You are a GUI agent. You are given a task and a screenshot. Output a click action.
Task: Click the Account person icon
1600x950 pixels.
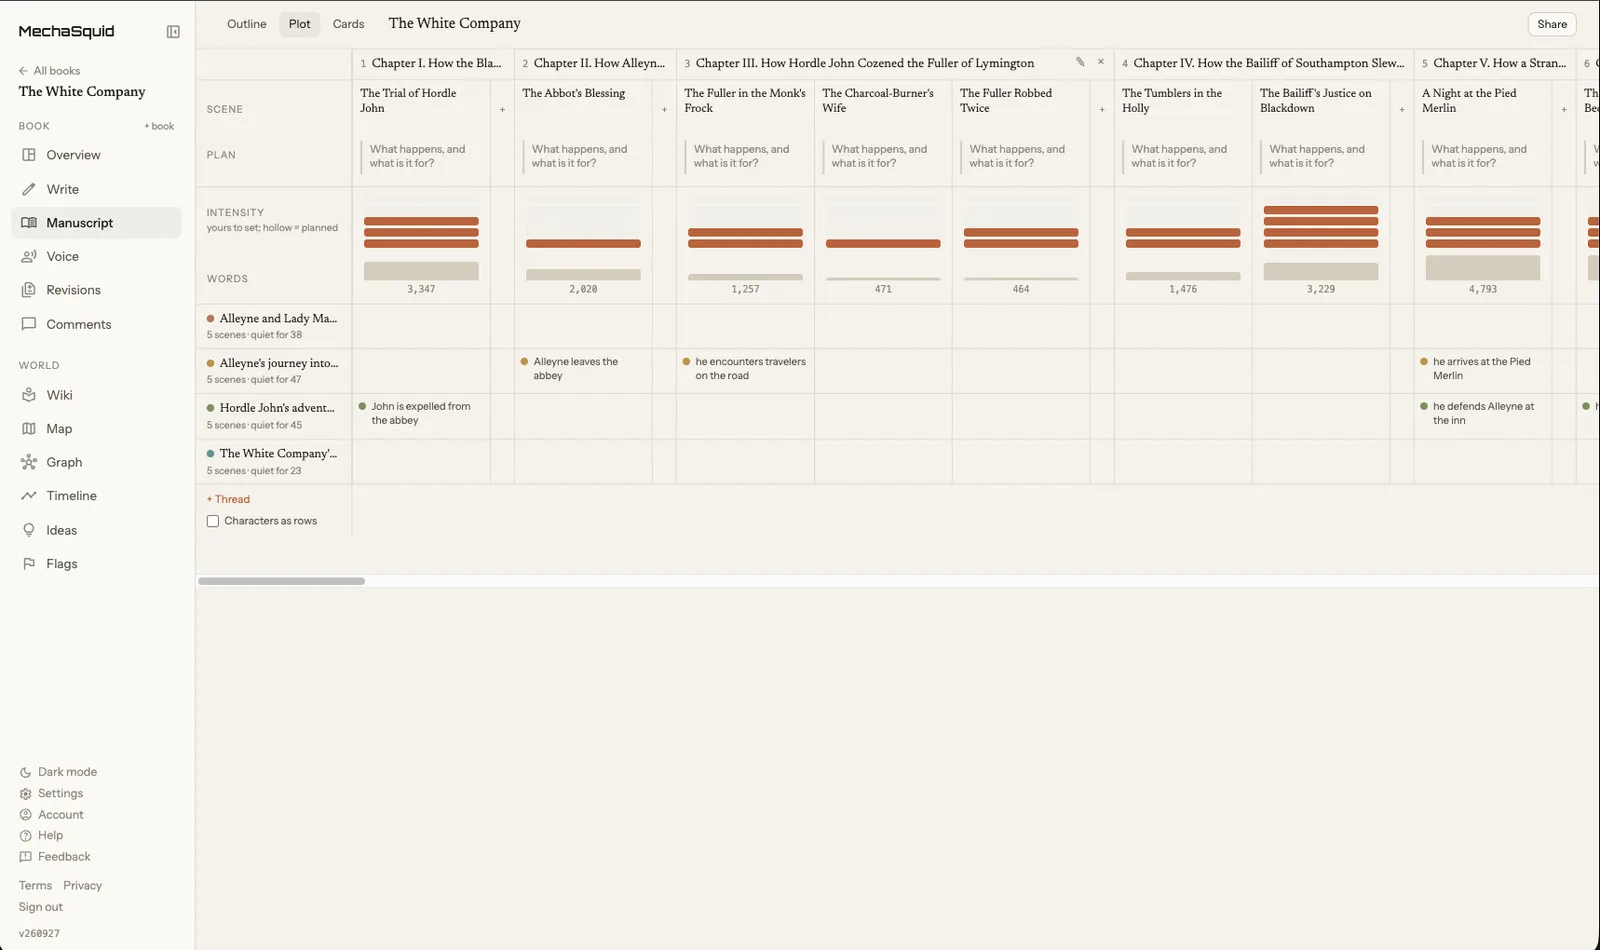[x=25, y=815]
